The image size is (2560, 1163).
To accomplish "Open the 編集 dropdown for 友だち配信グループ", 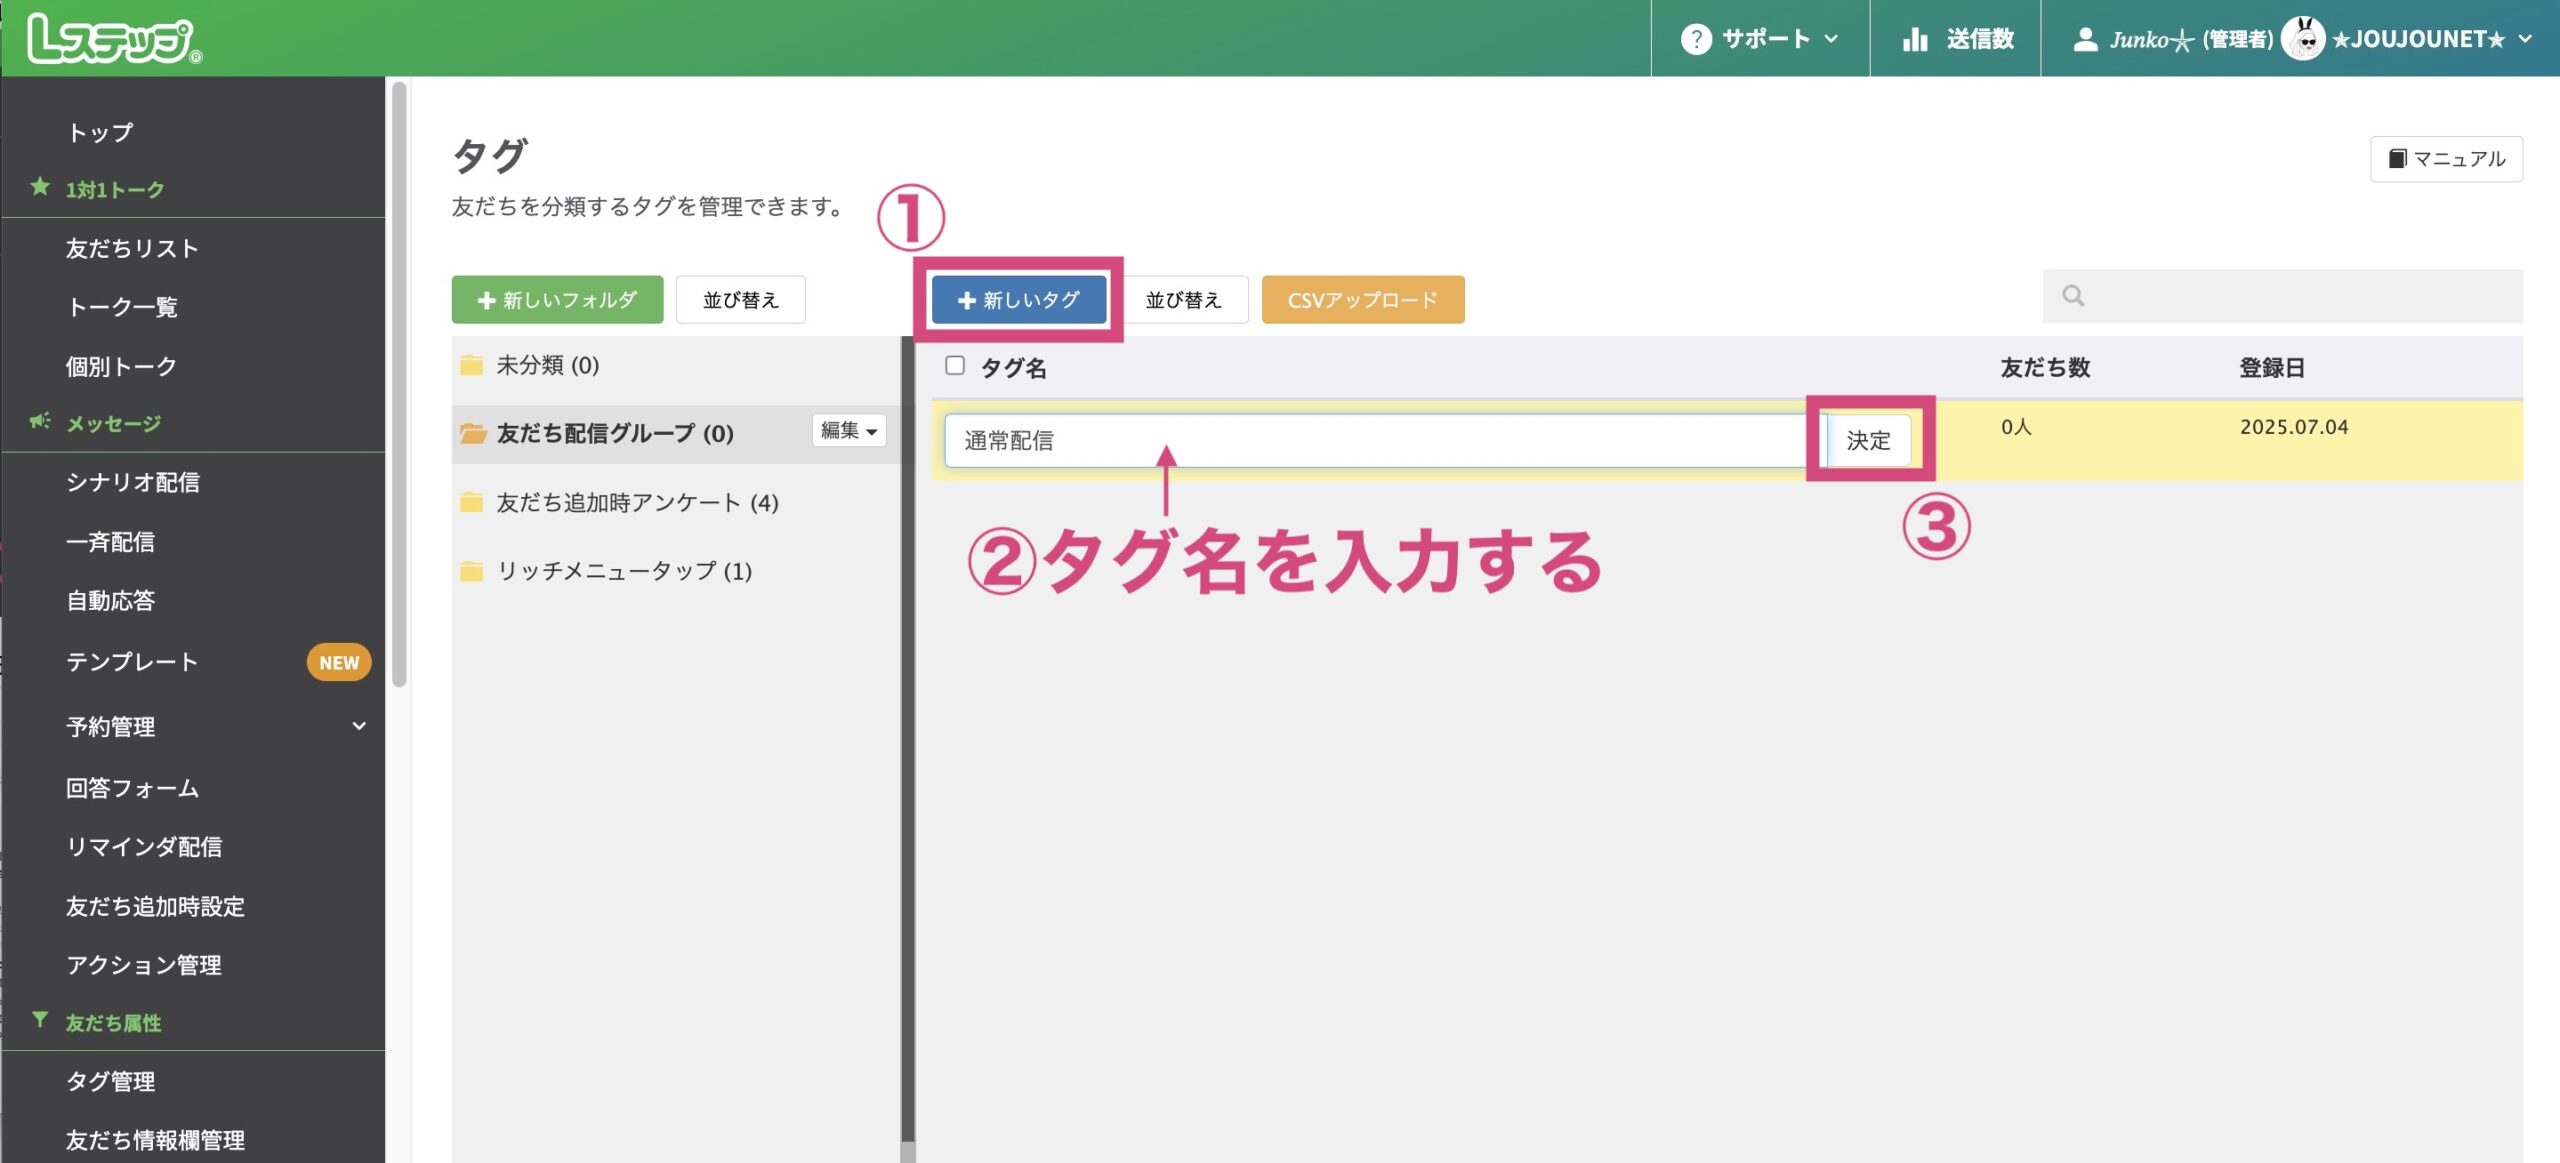I will (x=849, y=431).
